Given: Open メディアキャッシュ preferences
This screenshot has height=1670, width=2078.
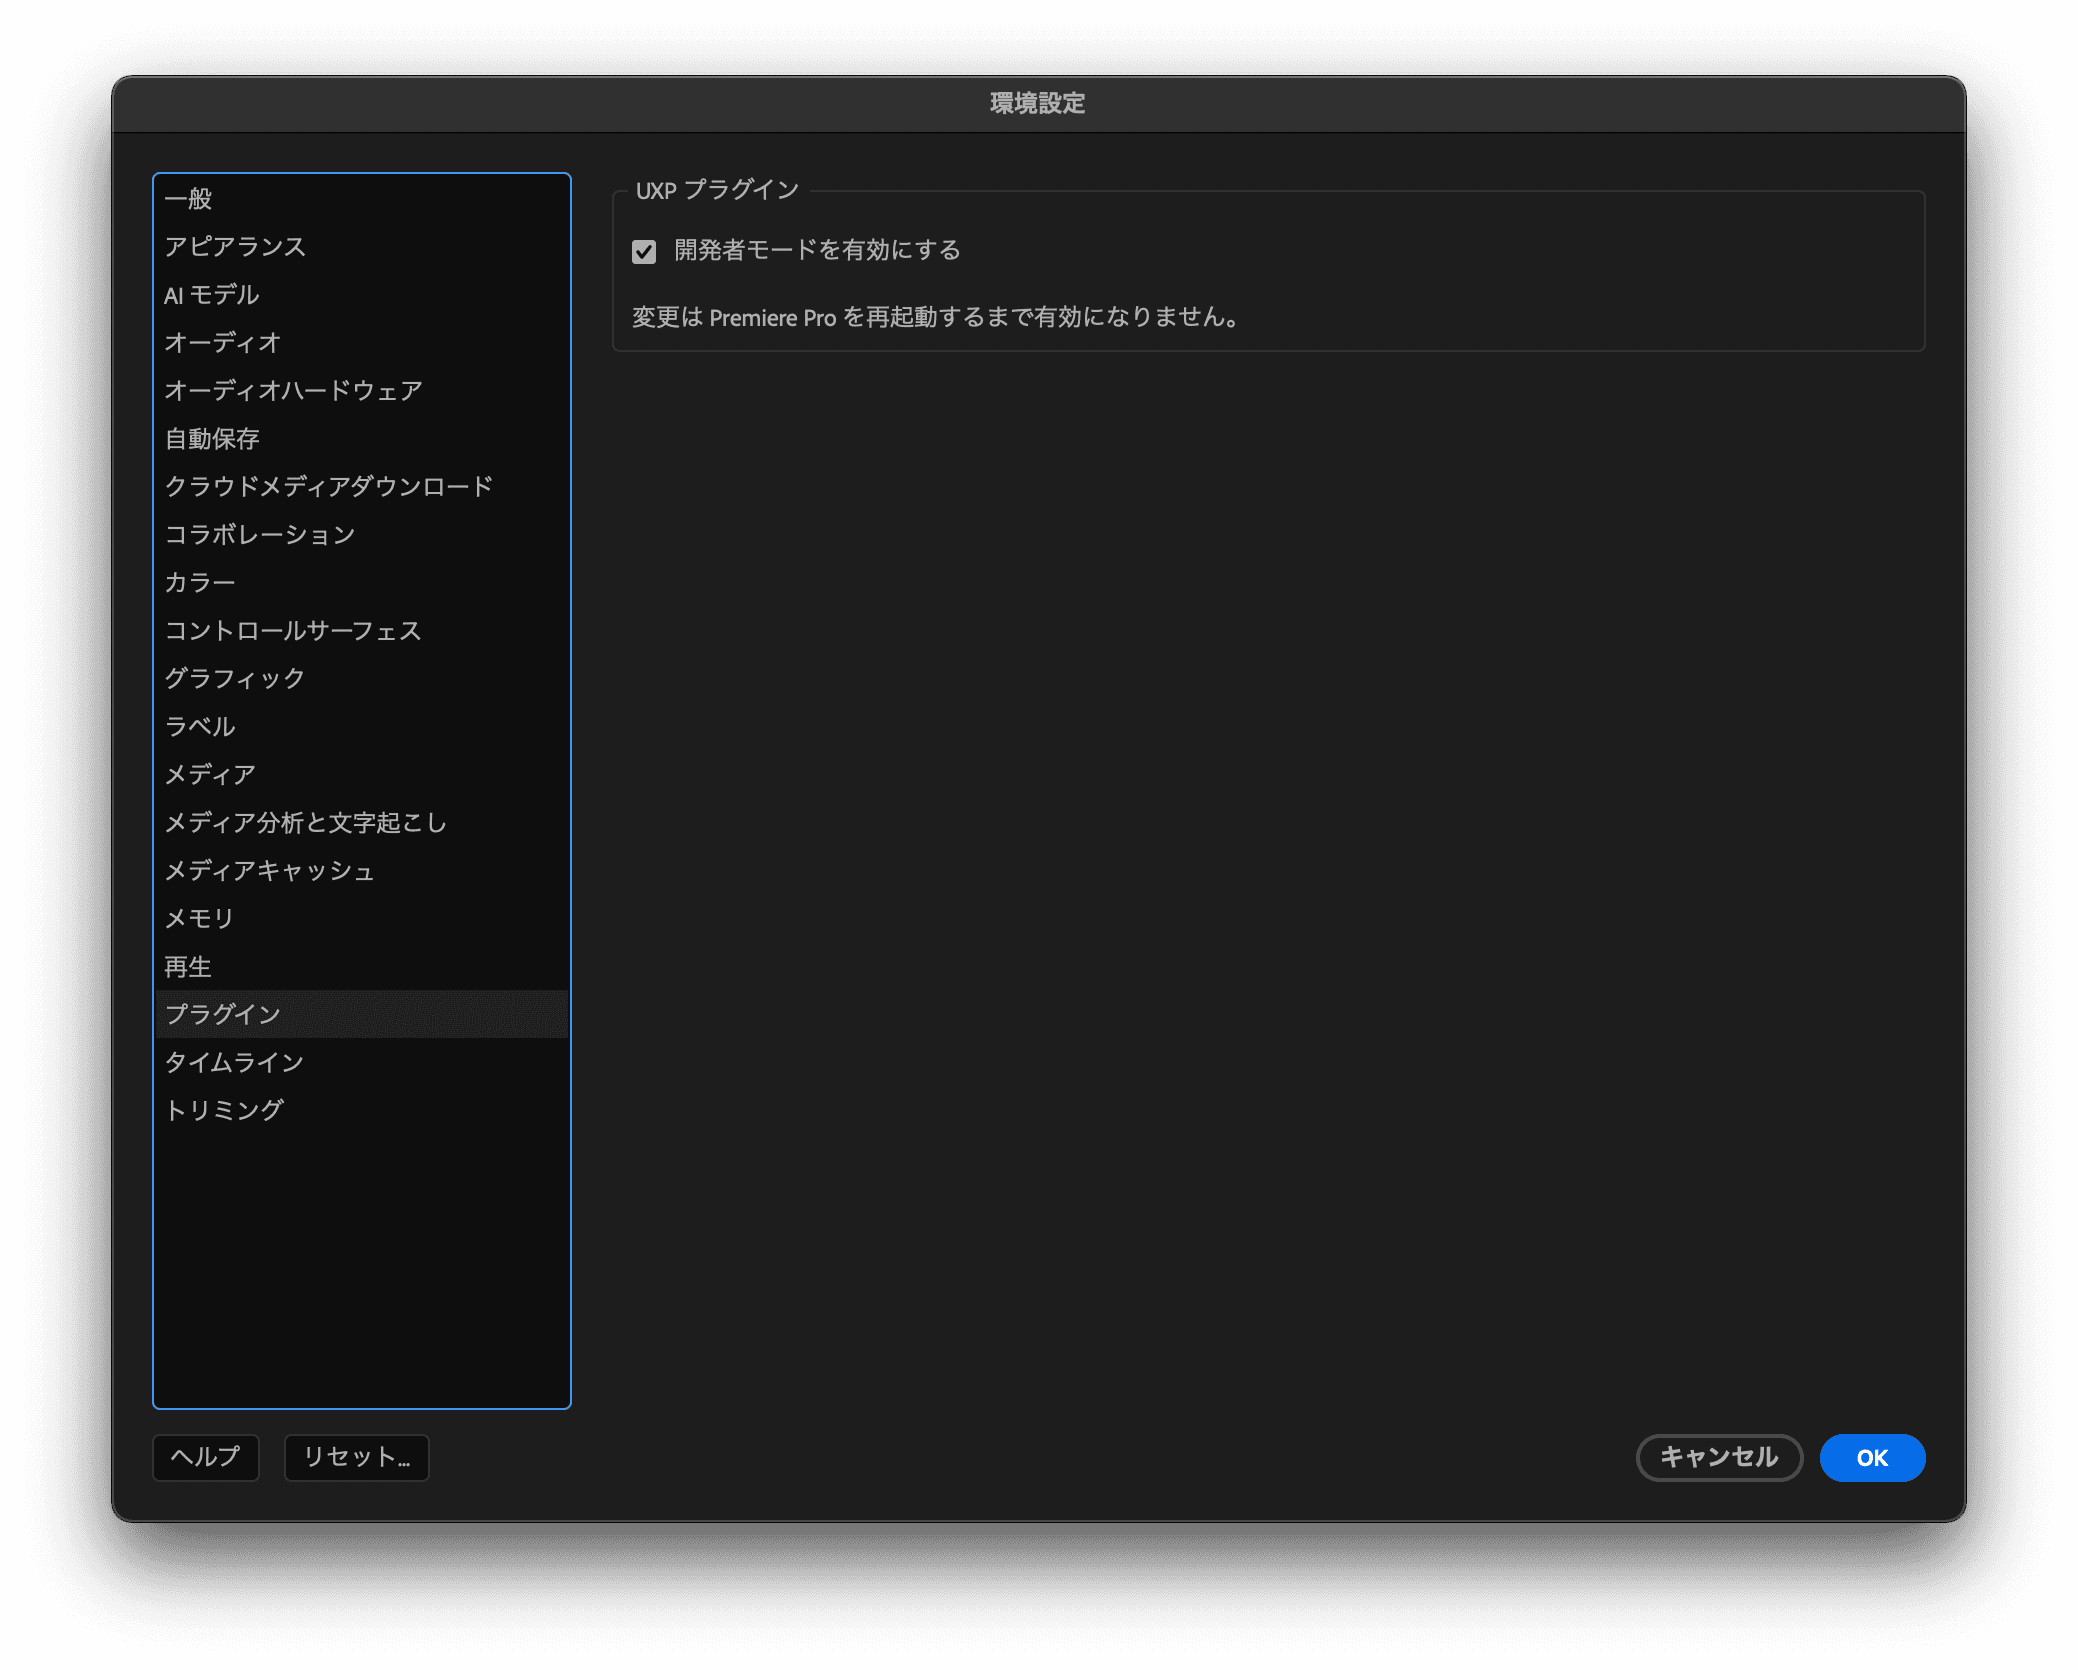Looking at the screenshot, I should 270,870.
